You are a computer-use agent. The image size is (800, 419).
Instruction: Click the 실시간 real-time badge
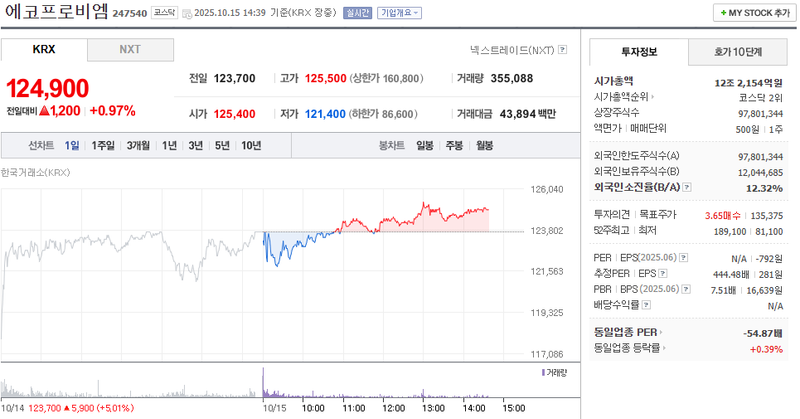[356, 14]
